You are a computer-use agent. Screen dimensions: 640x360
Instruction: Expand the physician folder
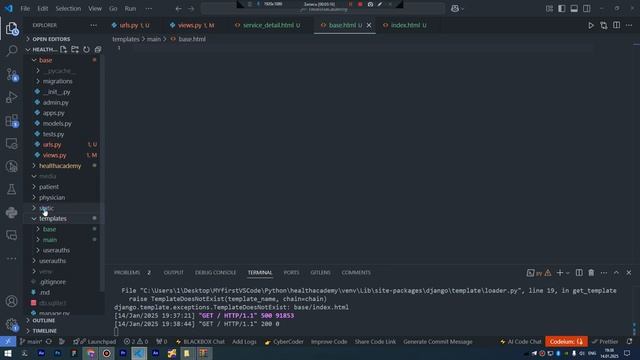coord(52,198)
